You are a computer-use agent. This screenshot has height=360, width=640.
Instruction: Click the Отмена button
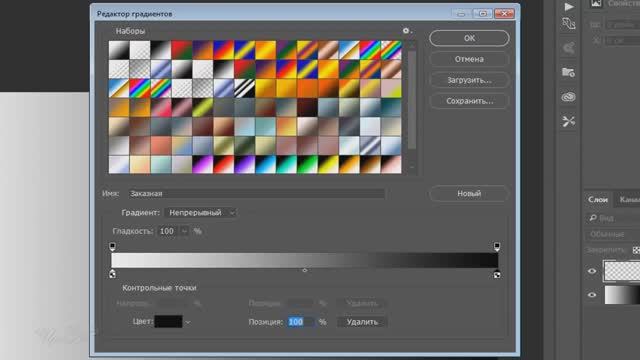click(469, 59)
